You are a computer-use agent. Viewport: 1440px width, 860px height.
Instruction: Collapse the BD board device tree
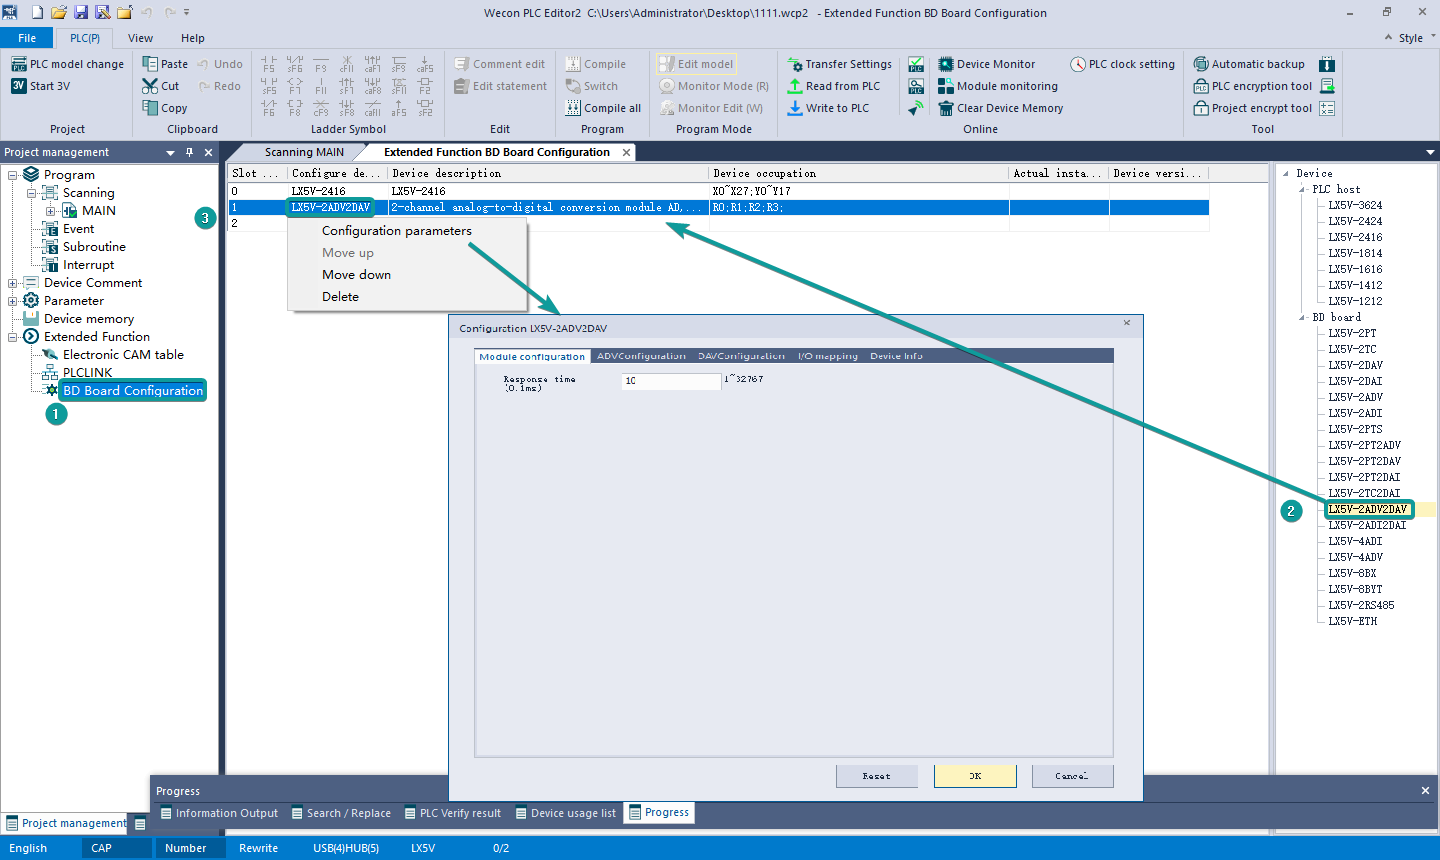[x=1302, y=318]
